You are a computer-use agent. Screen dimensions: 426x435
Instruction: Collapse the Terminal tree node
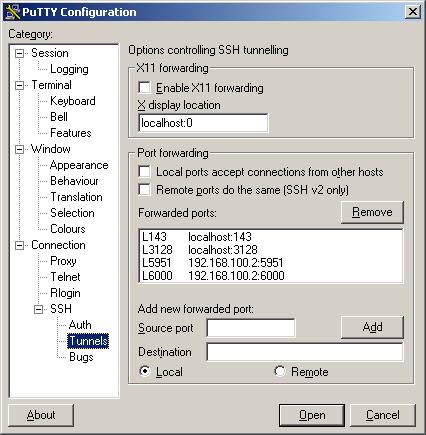20,85
